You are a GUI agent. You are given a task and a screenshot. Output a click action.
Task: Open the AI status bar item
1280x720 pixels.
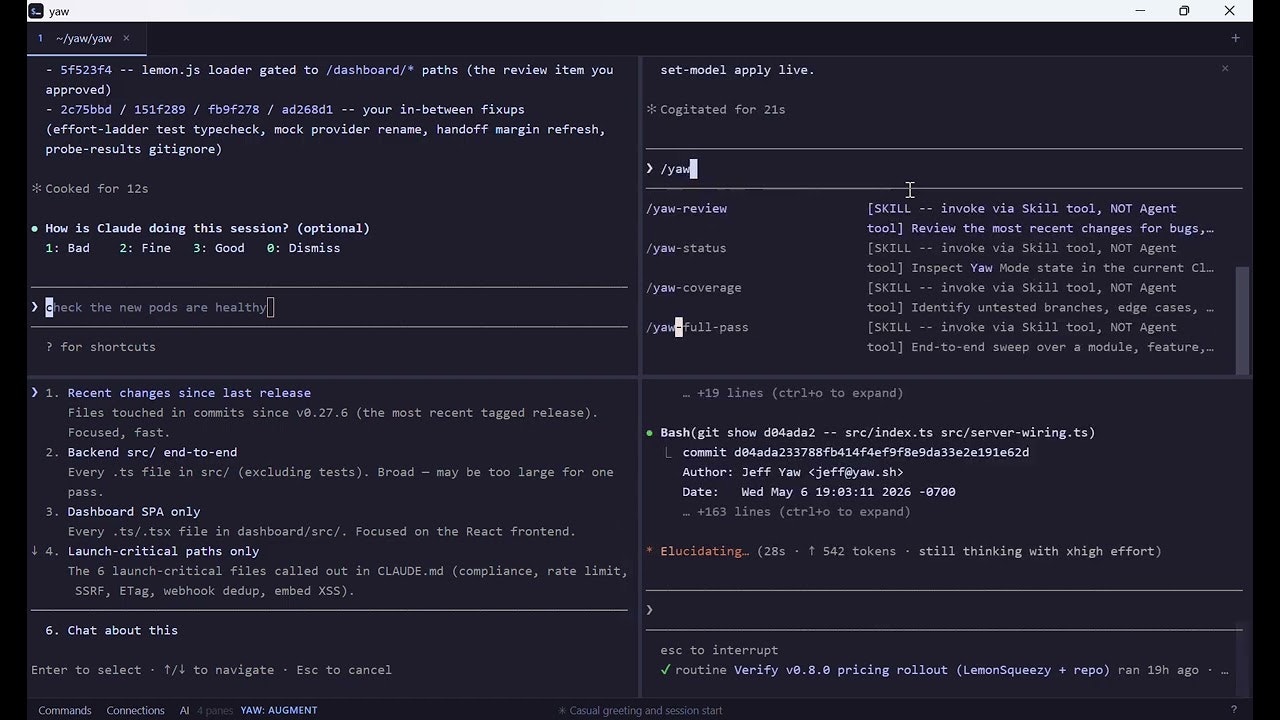click(184, 710)
